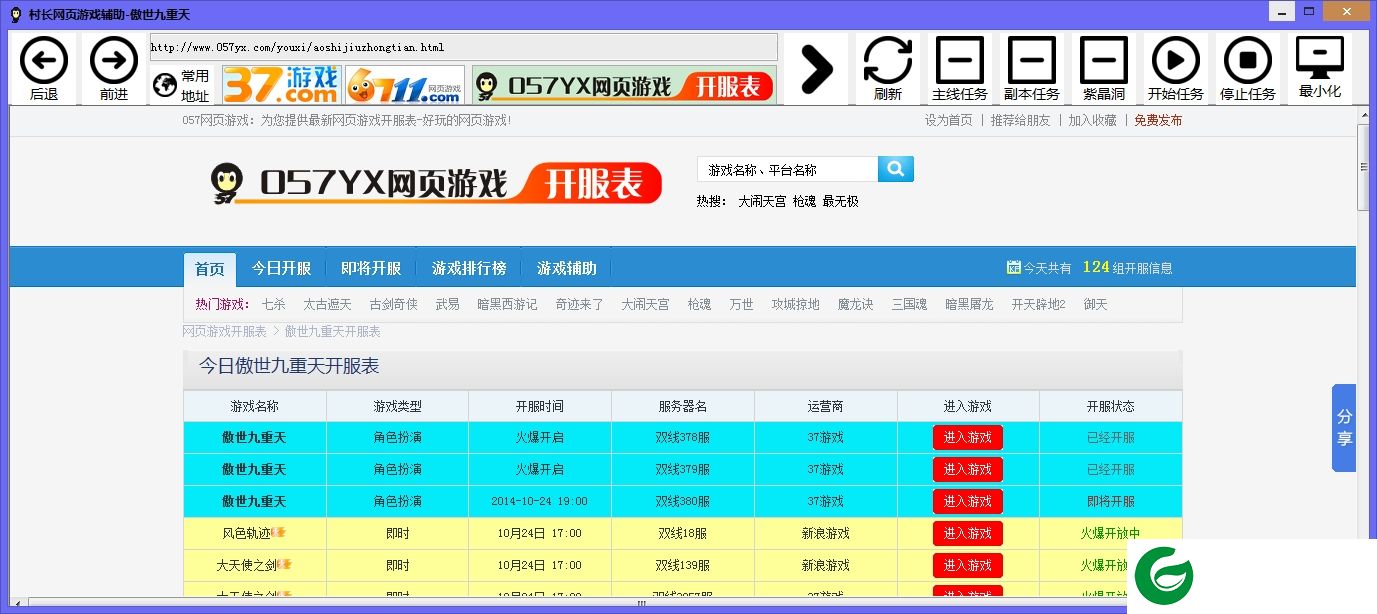This screenshot has width=1377, height=614.
Task: Open the 6711.com shortcut banner
Action: pyautogui.click(x=405, y=85)
